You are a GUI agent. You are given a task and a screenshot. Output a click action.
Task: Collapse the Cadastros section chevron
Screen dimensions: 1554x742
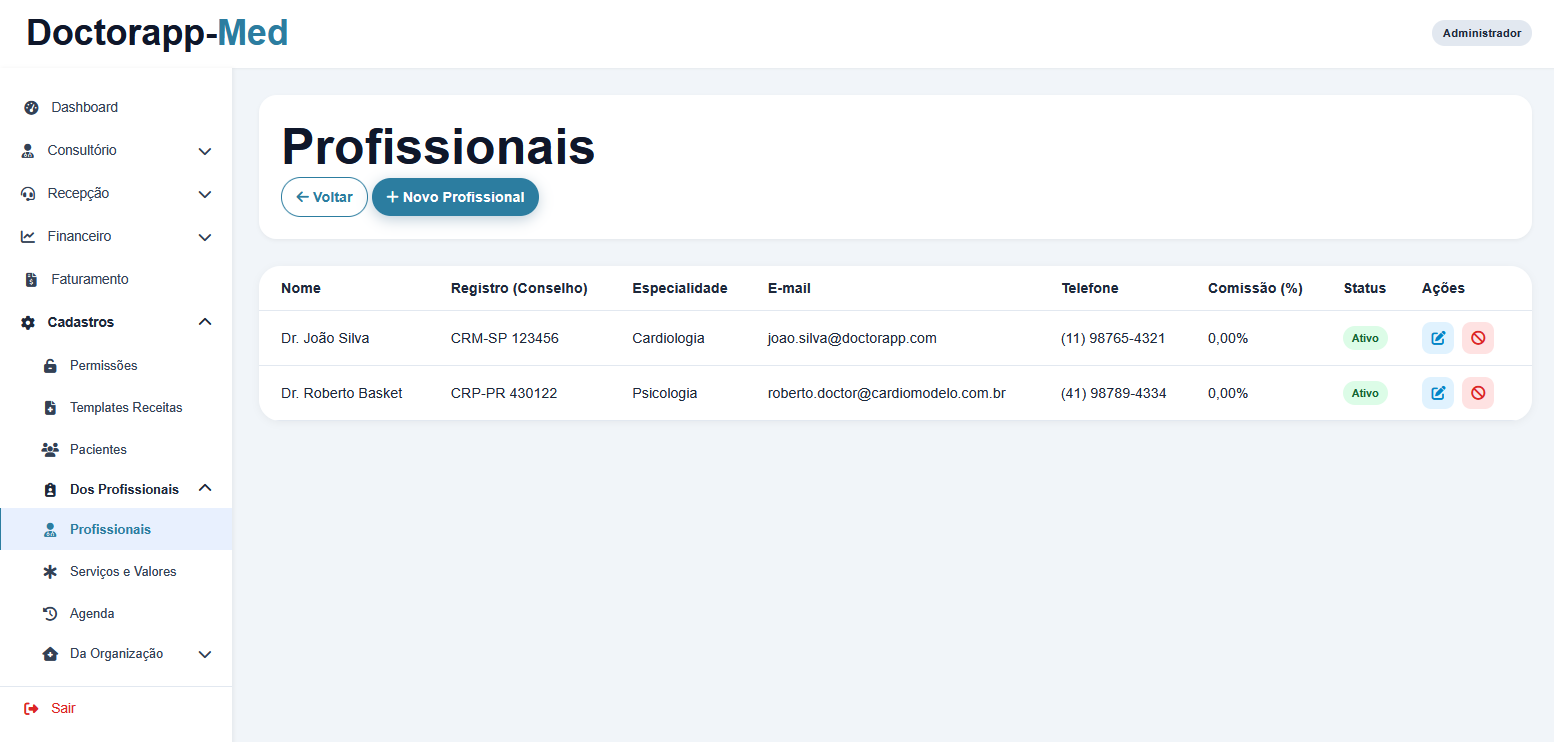pyautogui.click(x=205, y=322)
